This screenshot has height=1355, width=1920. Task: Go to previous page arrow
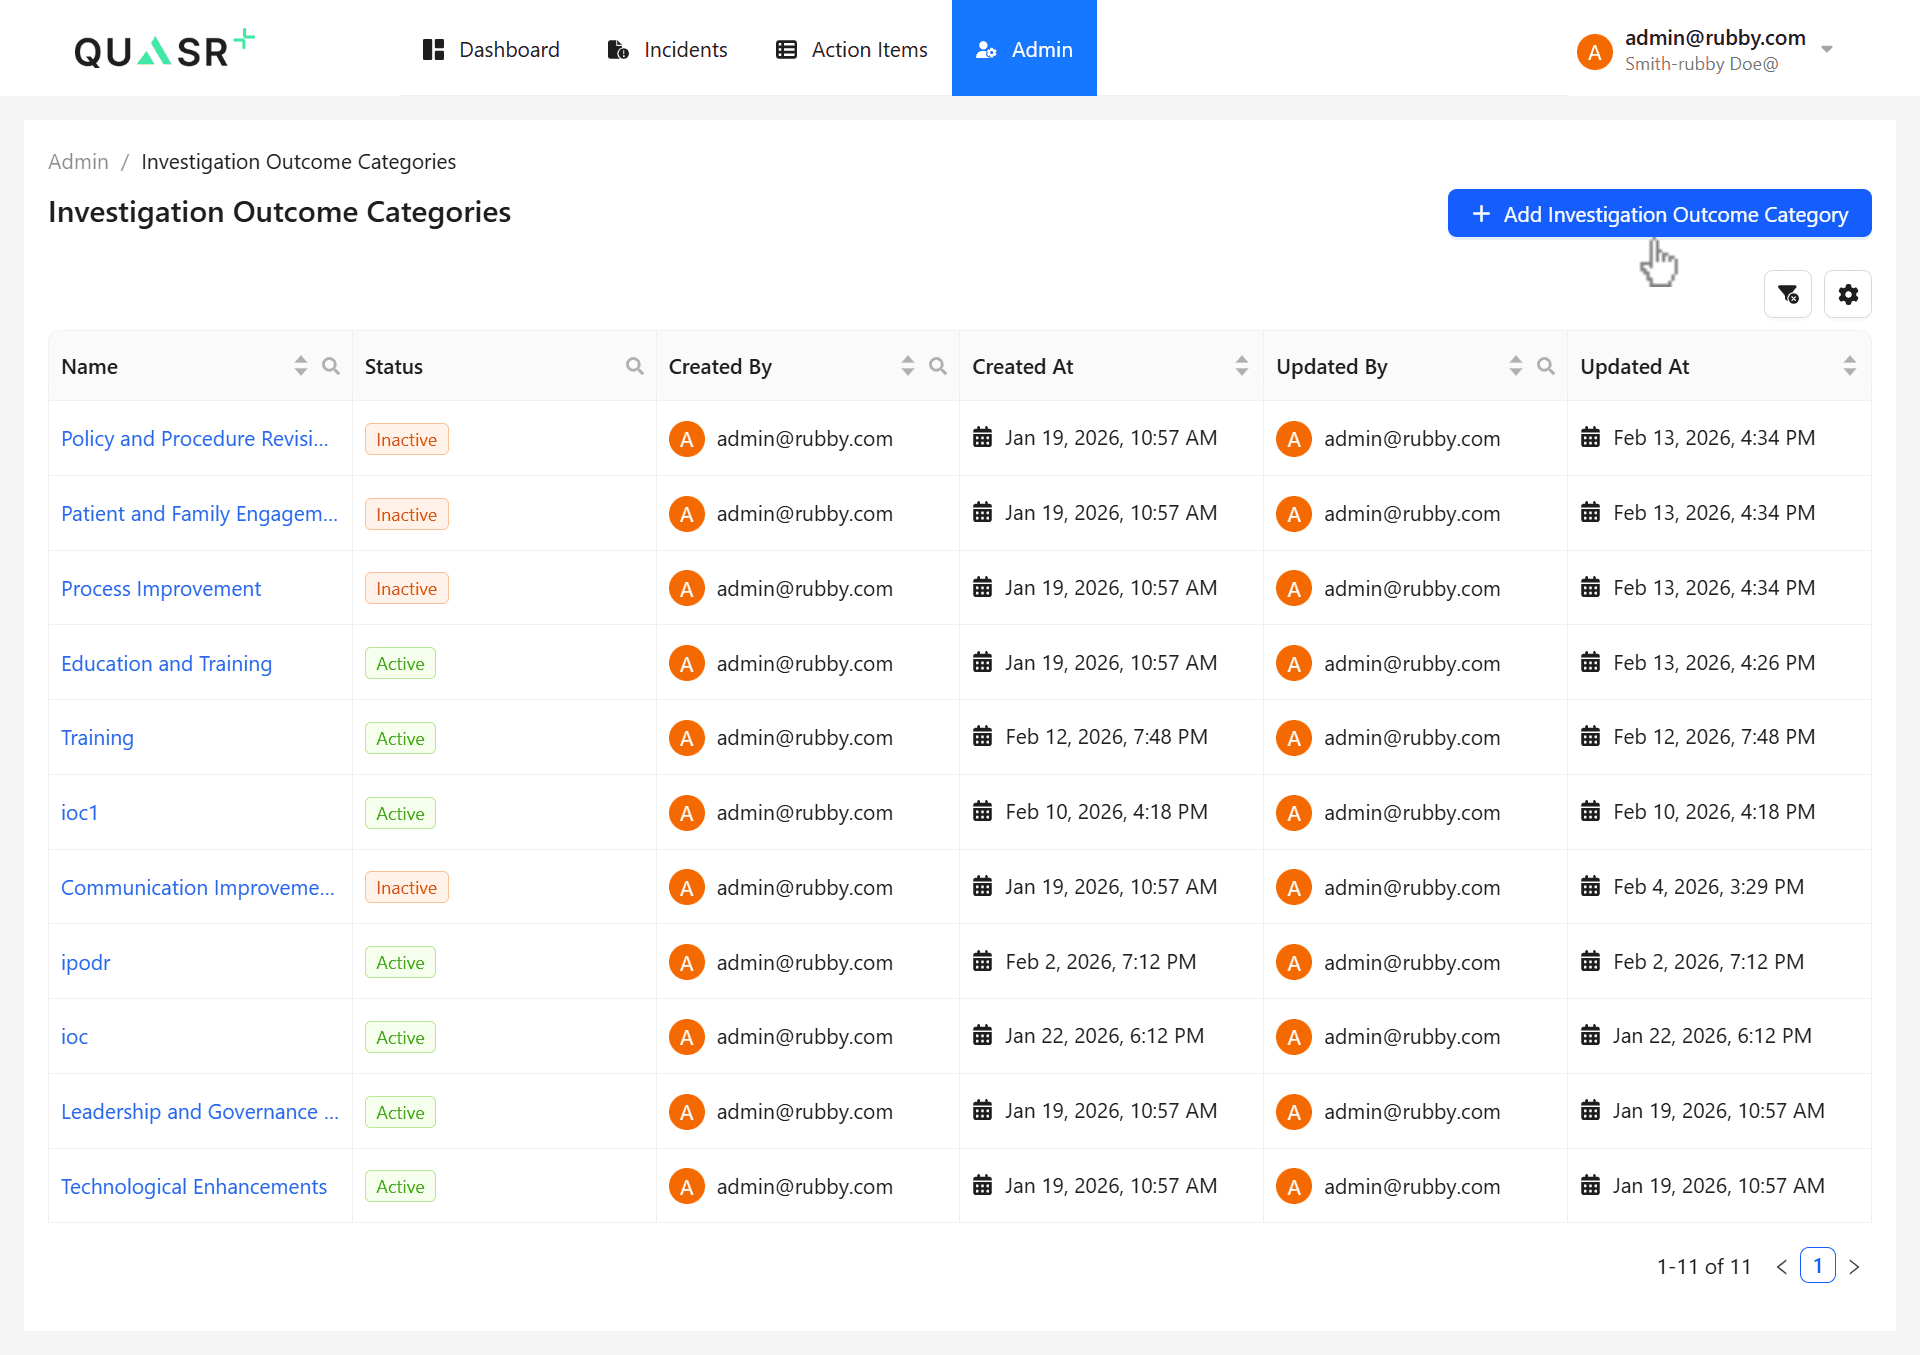point(1781,1267)
